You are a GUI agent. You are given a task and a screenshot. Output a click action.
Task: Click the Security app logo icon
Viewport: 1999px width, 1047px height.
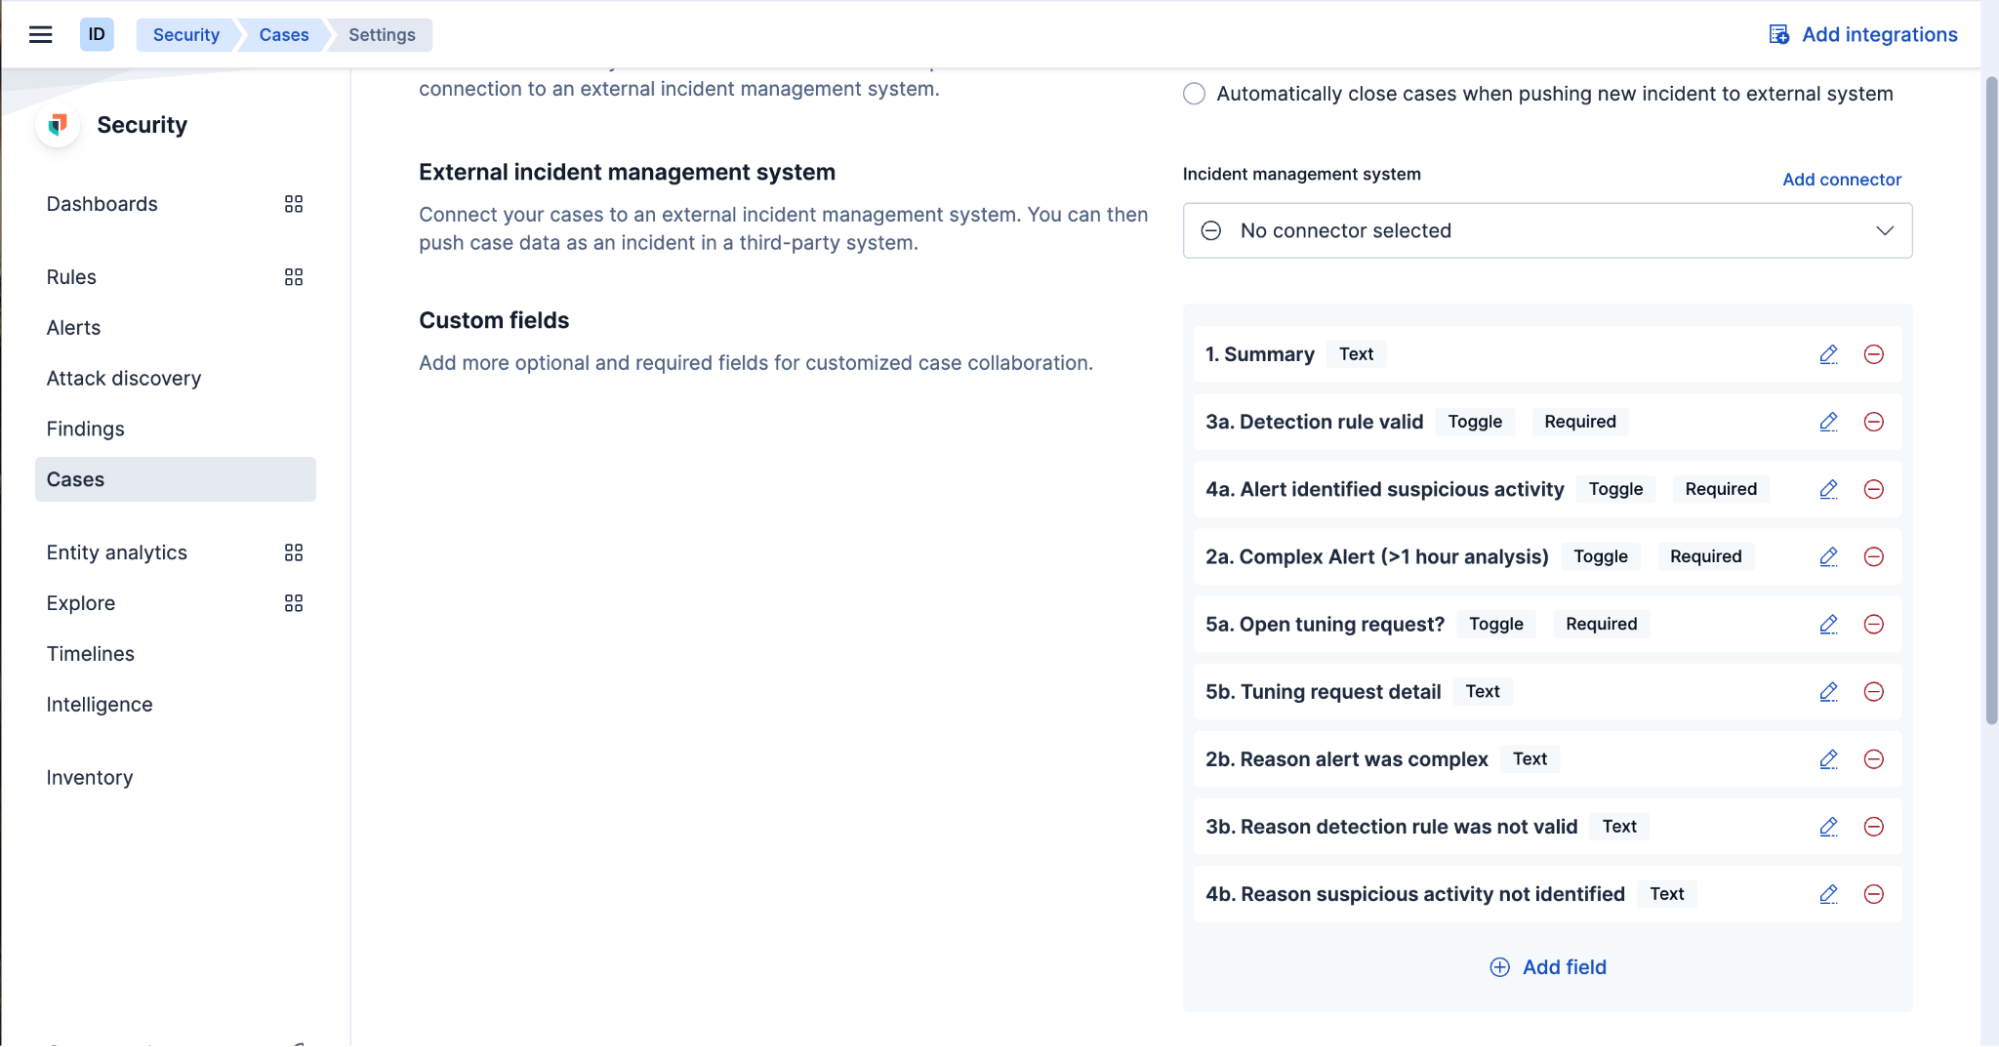58,125
